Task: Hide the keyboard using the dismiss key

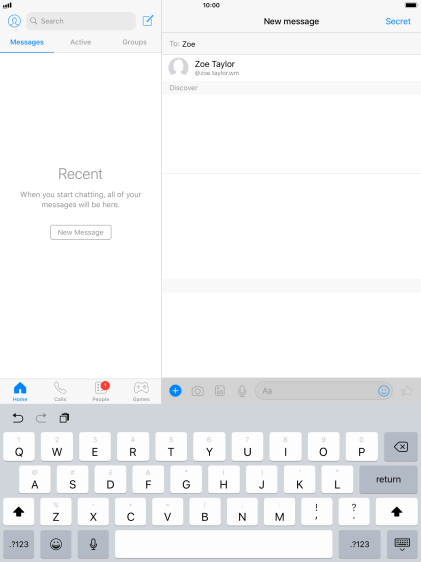Action: 402,544
